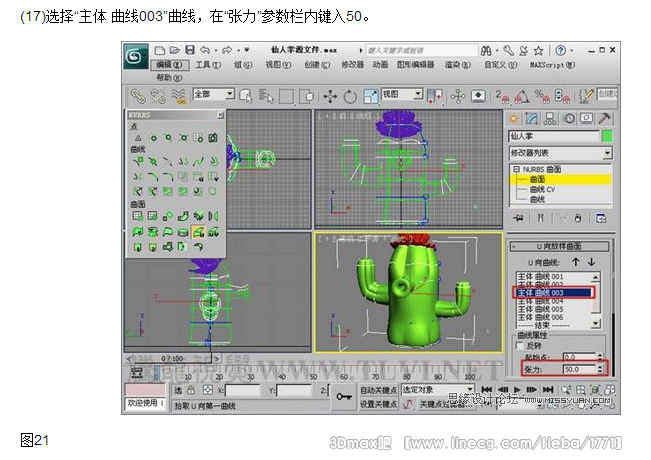Select the Move tool icon
Image resolution: width=651 pixels, height=460 pixels.
pyautogui.click(x=330, y=96)
